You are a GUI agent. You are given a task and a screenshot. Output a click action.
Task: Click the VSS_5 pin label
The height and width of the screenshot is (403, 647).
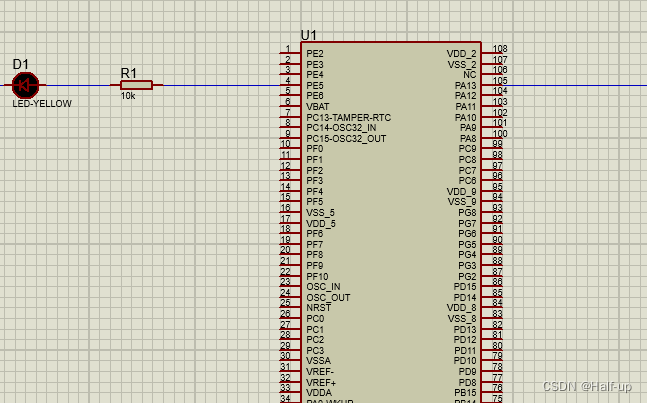pos(320,213)
